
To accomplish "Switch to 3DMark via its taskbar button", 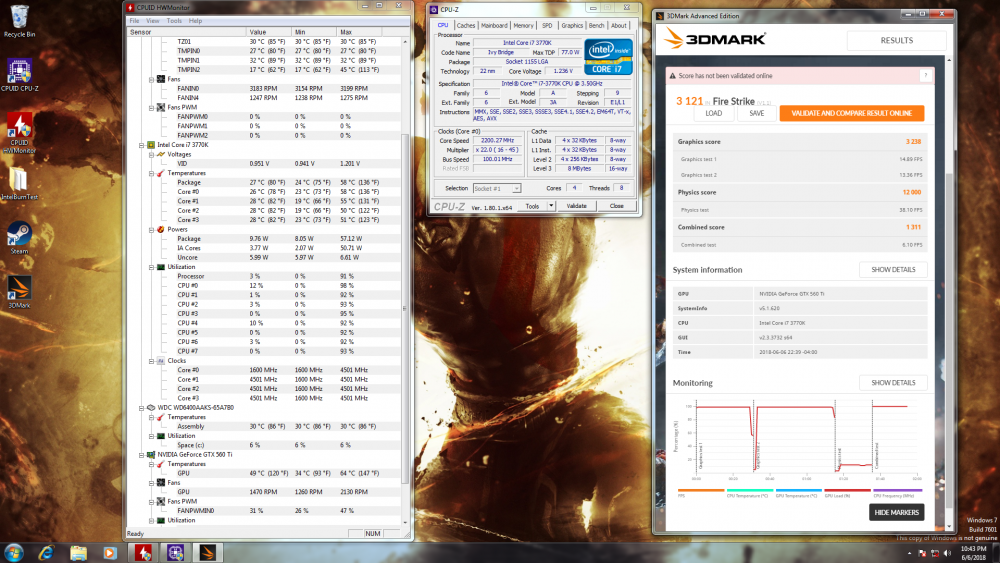I will pos(208,553).
